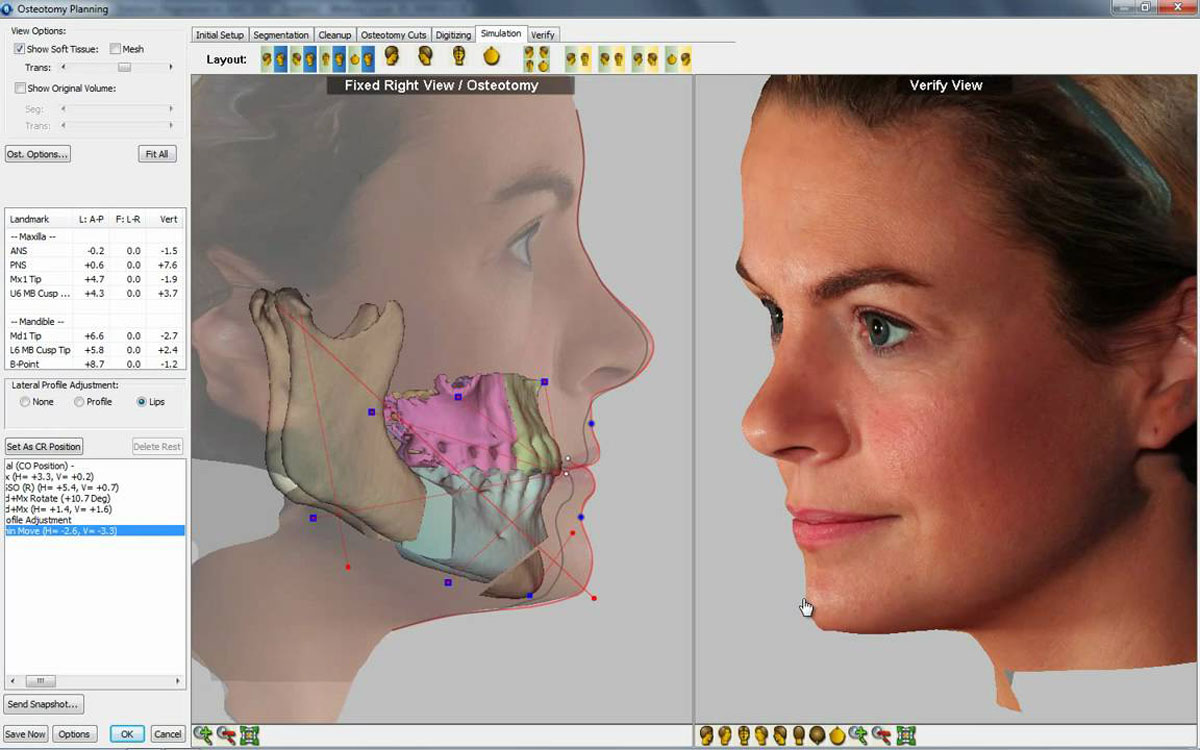Screen dimensions: 1200x750
Task: Click the Ost. Options... button
Action: click(37, 154)
